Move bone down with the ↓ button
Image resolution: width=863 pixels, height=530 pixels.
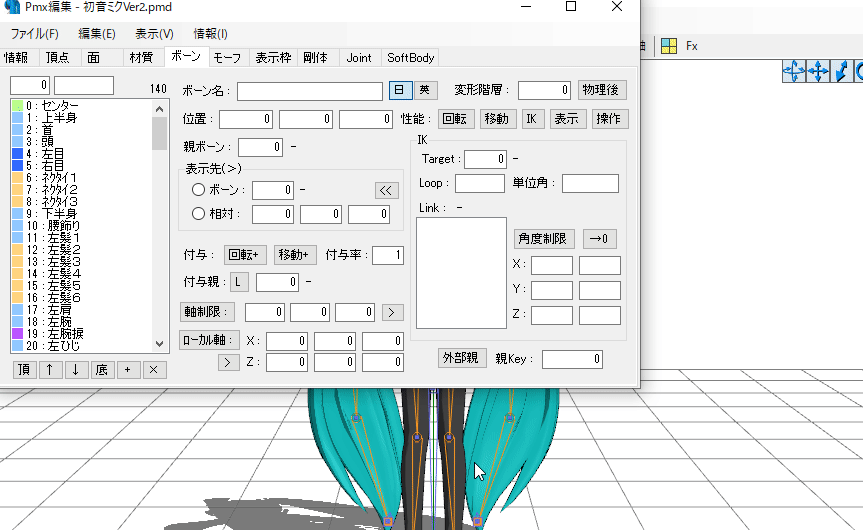[x=76, y=370]
